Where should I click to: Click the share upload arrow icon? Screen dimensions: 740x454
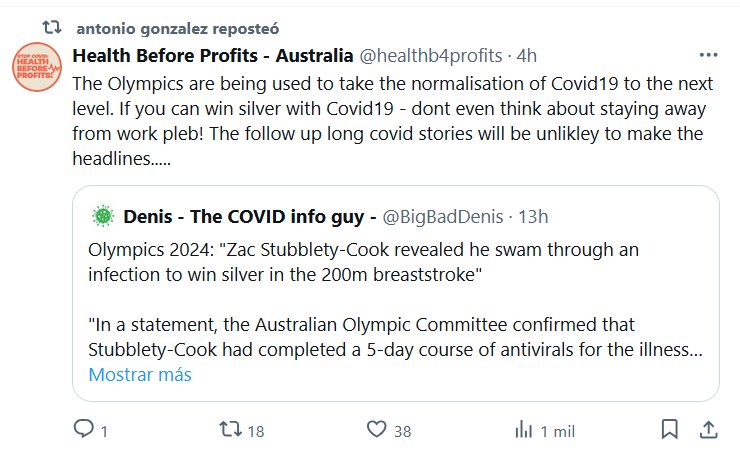click(708, 430)
